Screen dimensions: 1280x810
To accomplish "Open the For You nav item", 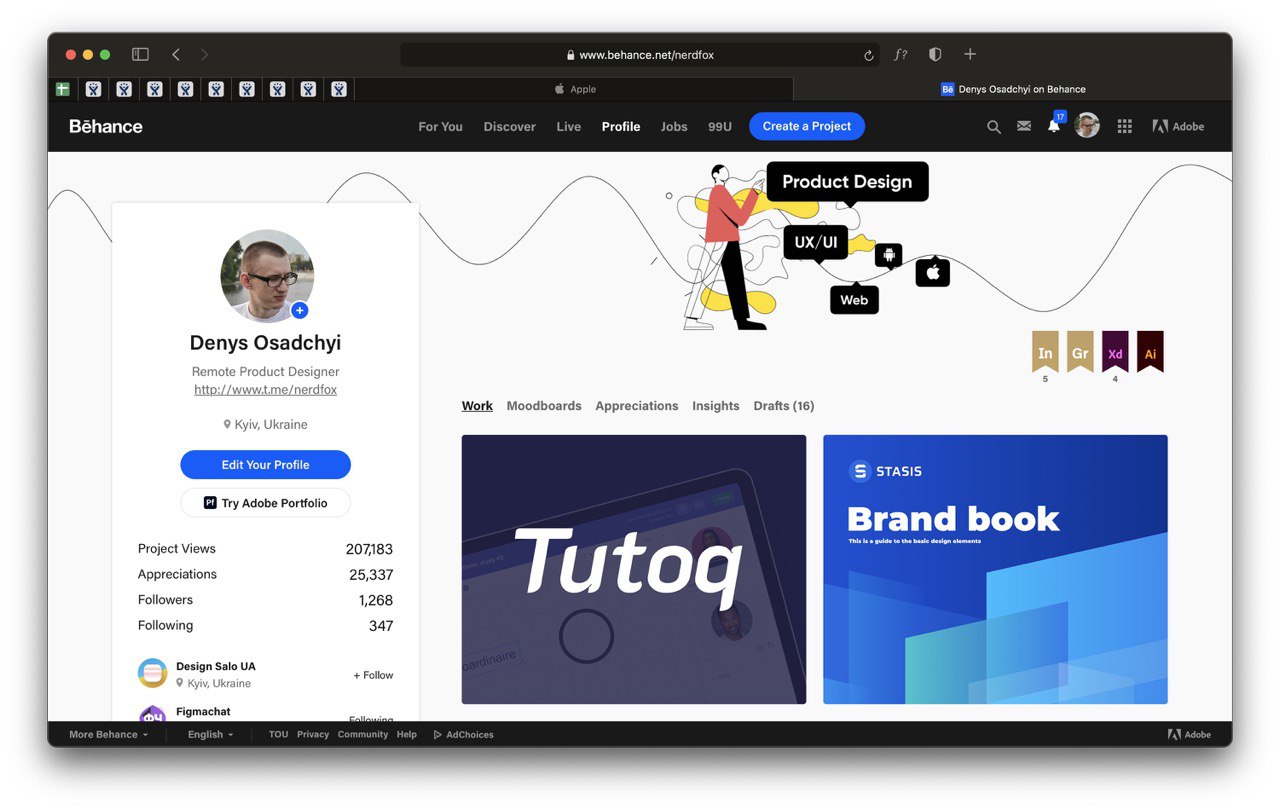I will (x=440, y=127).
